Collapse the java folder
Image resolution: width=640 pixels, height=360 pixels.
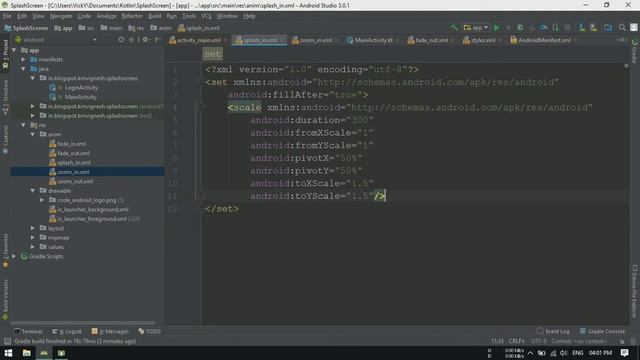click(24, 69)
